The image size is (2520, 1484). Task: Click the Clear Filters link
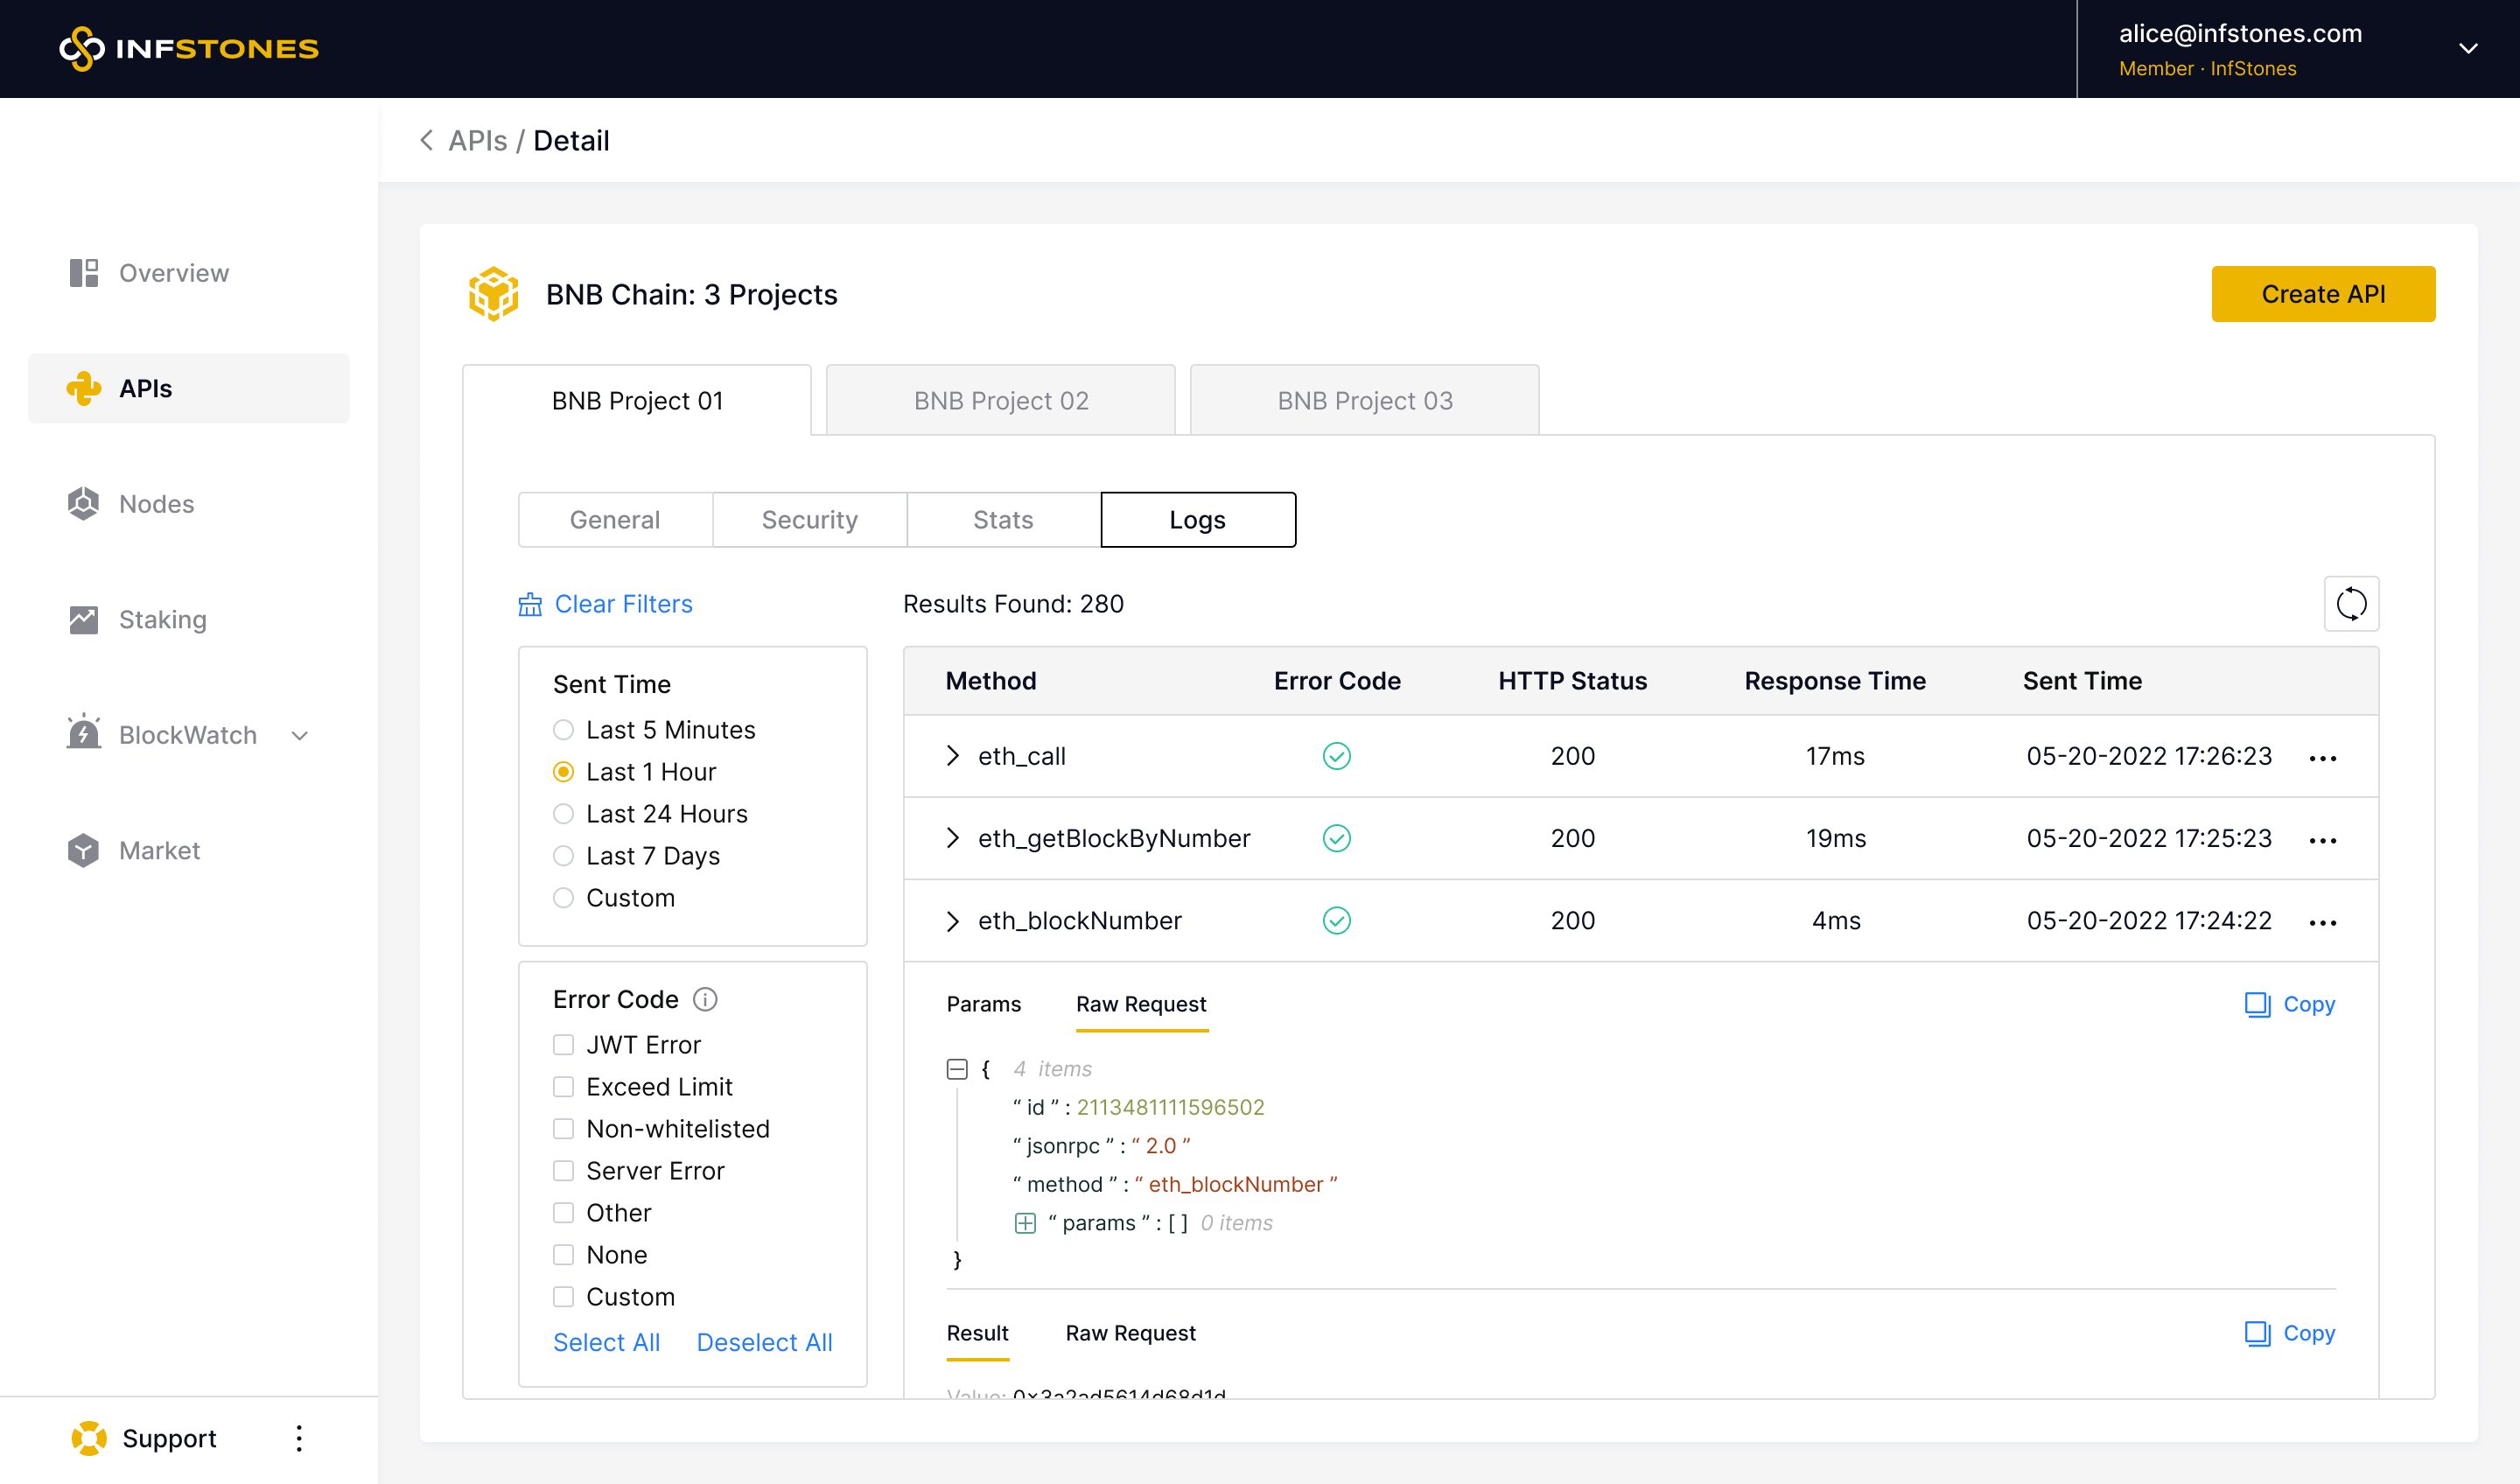point(622,604)
